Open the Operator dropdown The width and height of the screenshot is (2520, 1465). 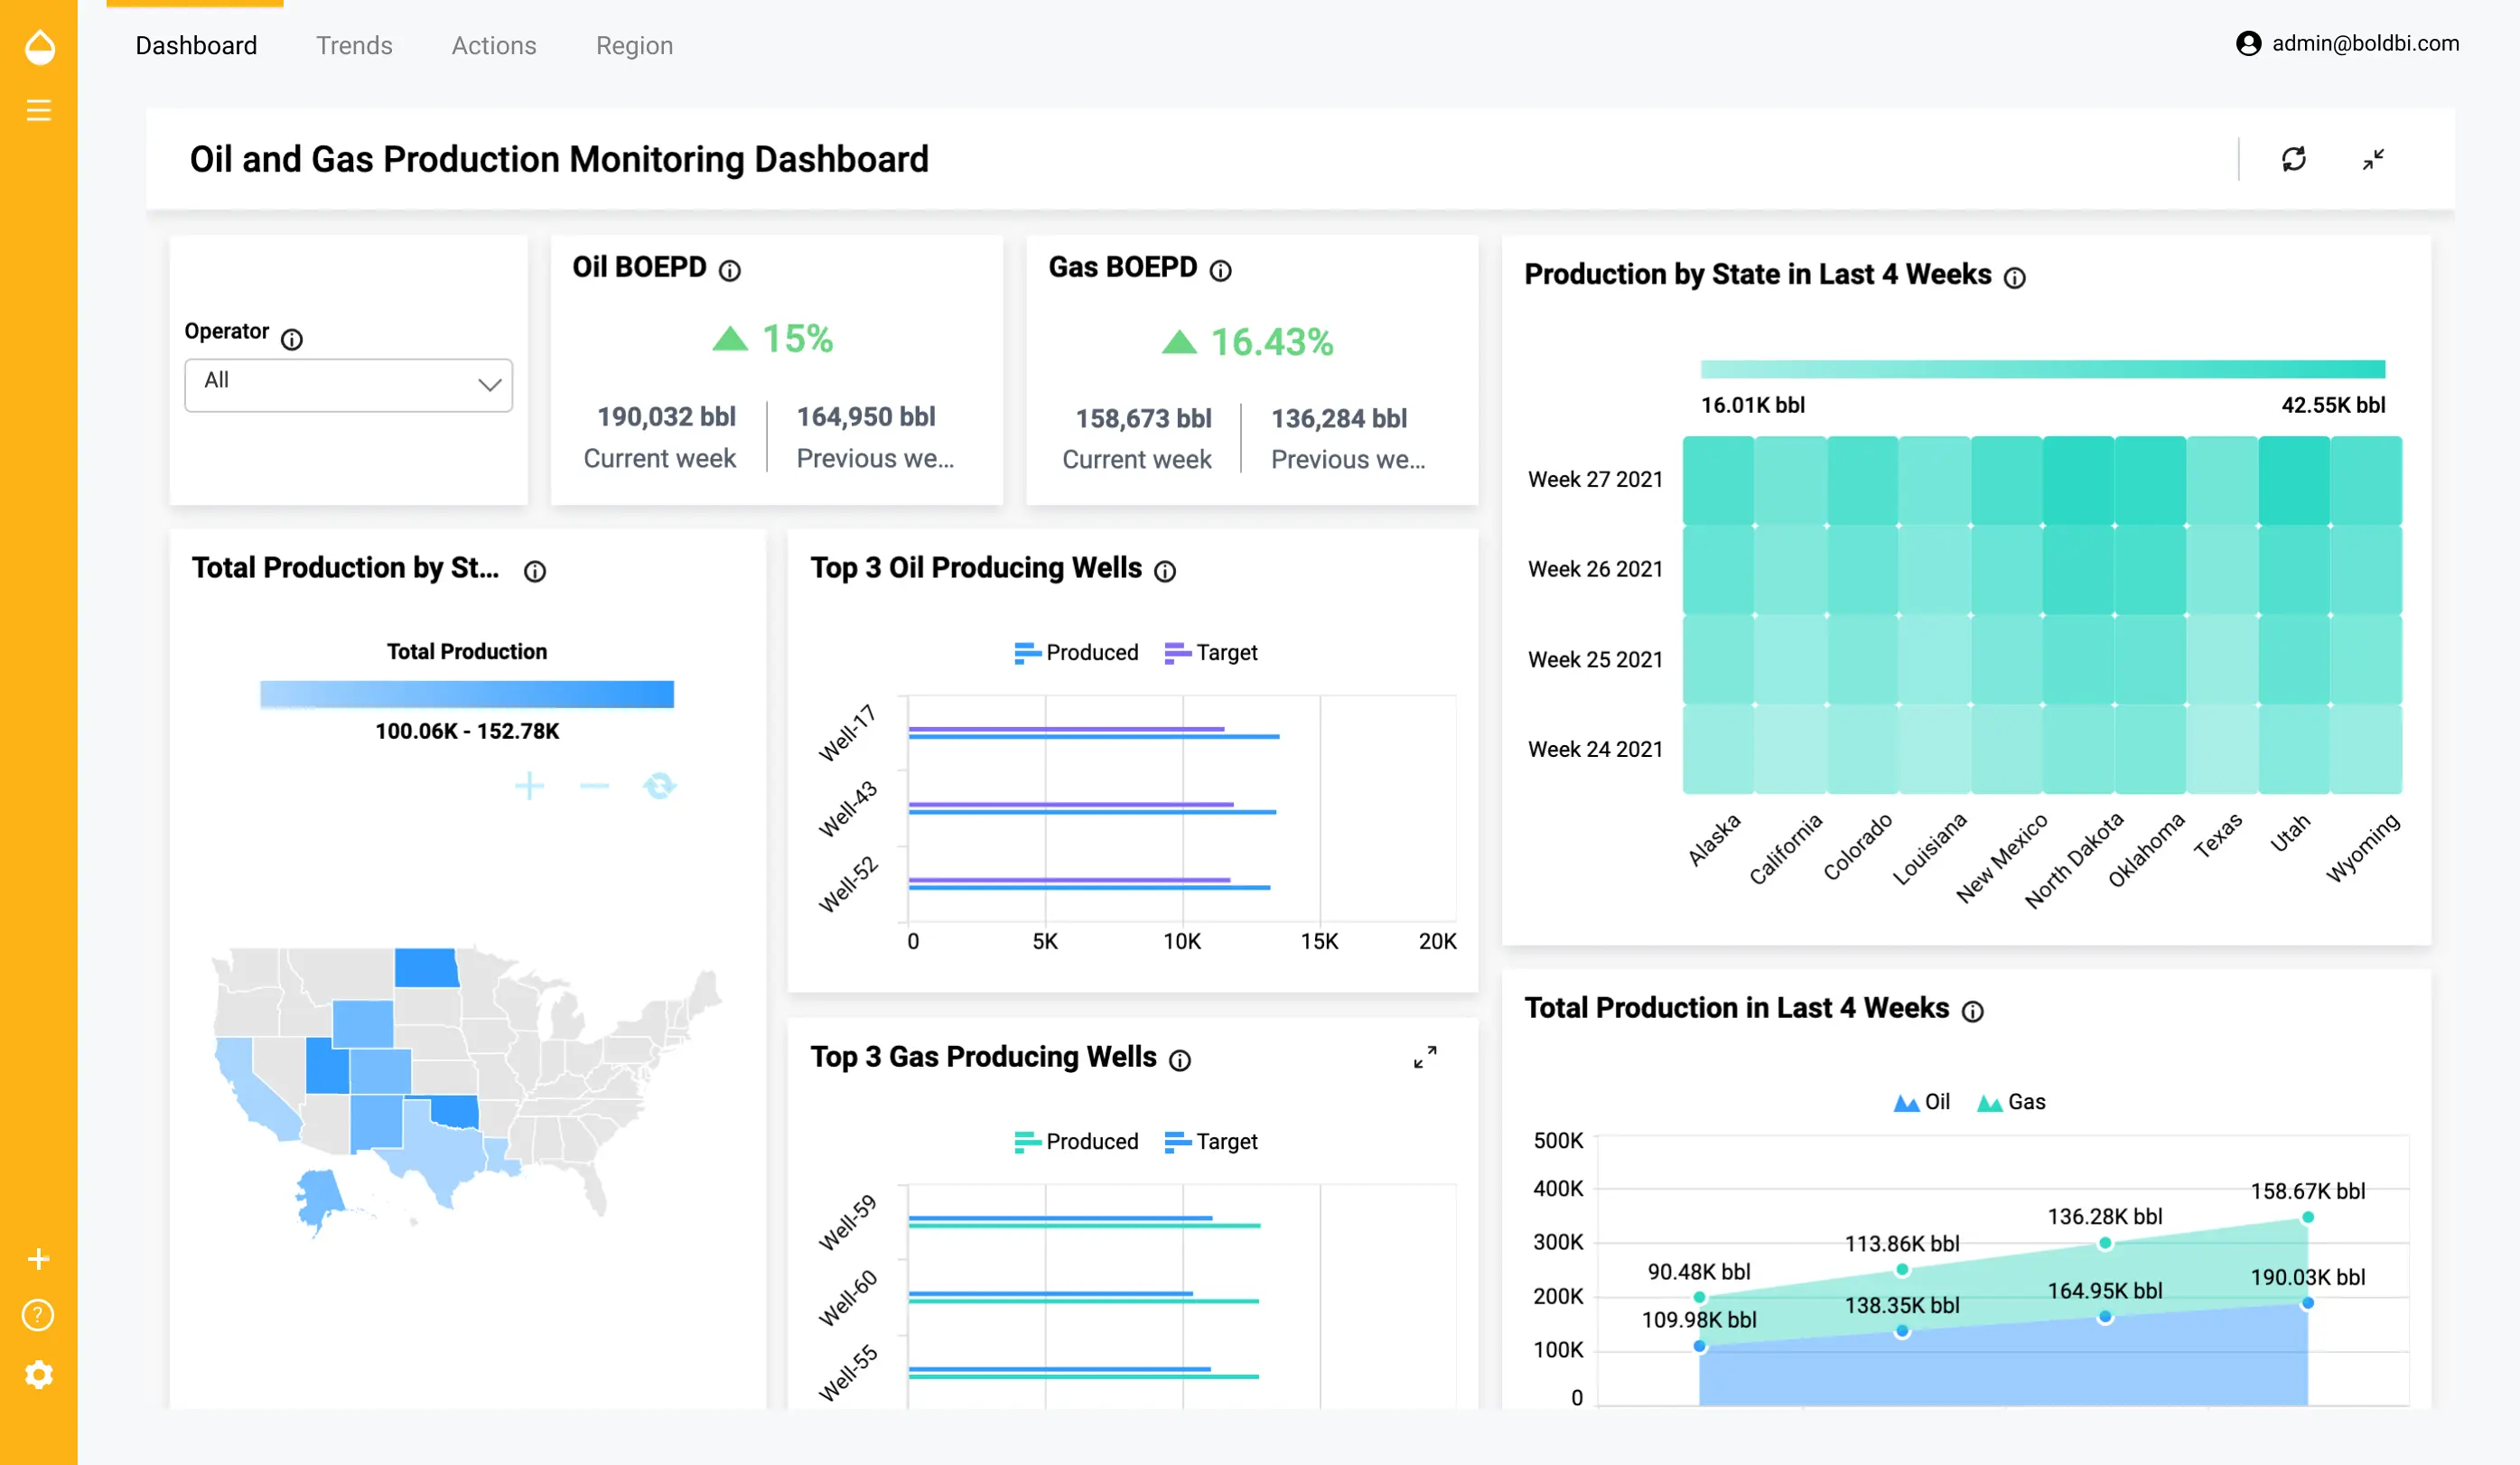[x=347, y=385]
